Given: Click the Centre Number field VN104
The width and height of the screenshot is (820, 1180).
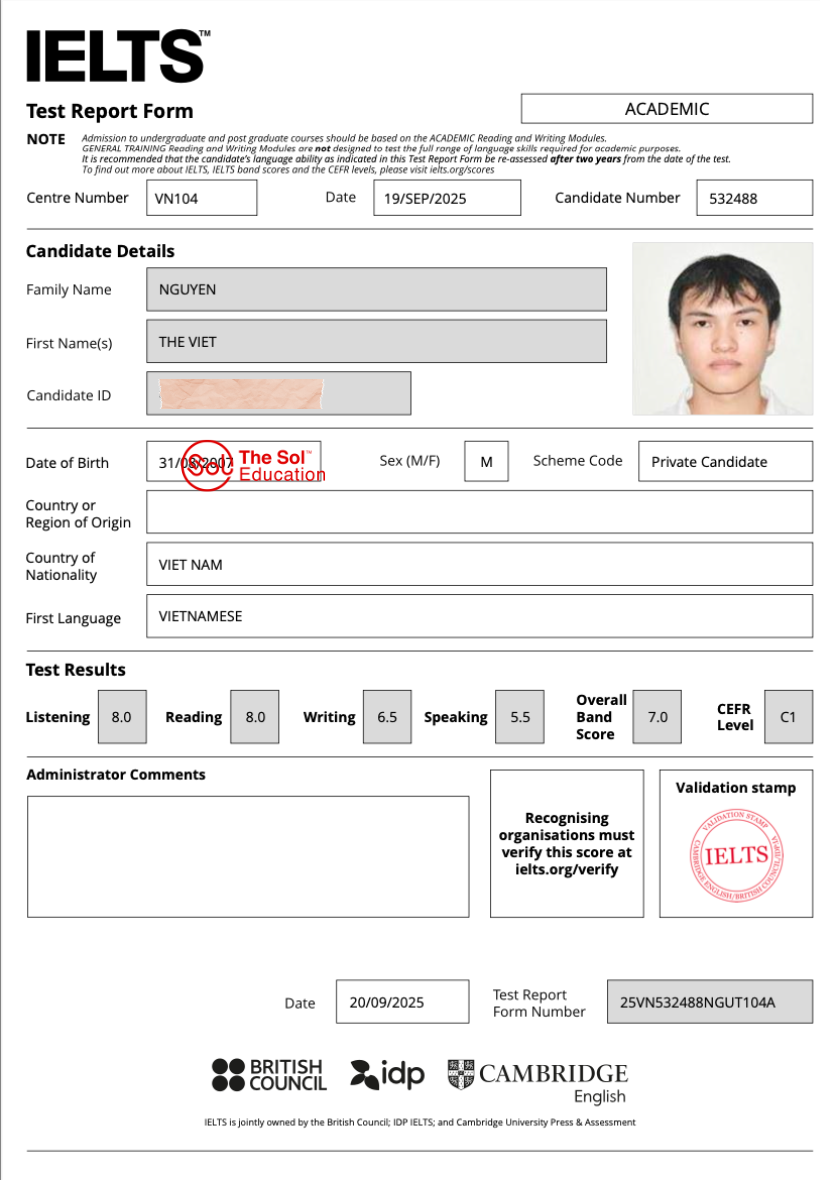Looking at the screenshot, I should coord(202,198).
